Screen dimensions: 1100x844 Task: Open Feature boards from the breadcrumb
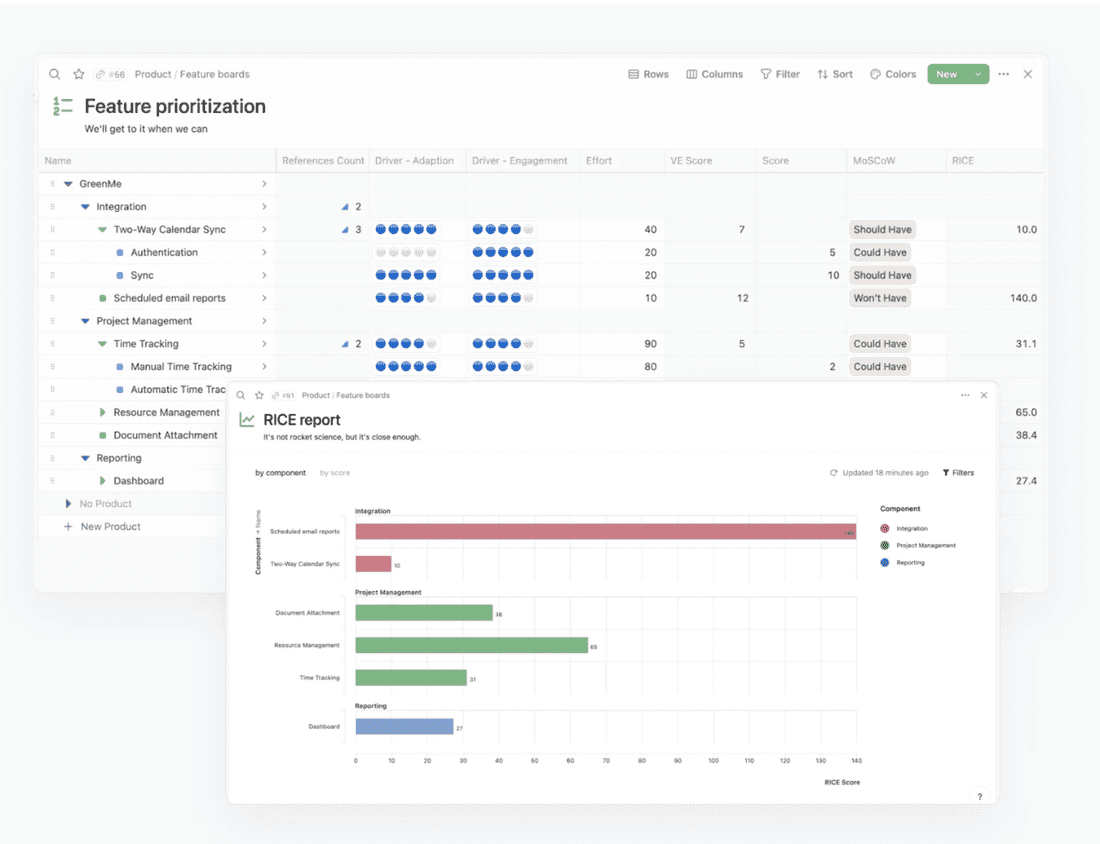(x=213, y=74)
